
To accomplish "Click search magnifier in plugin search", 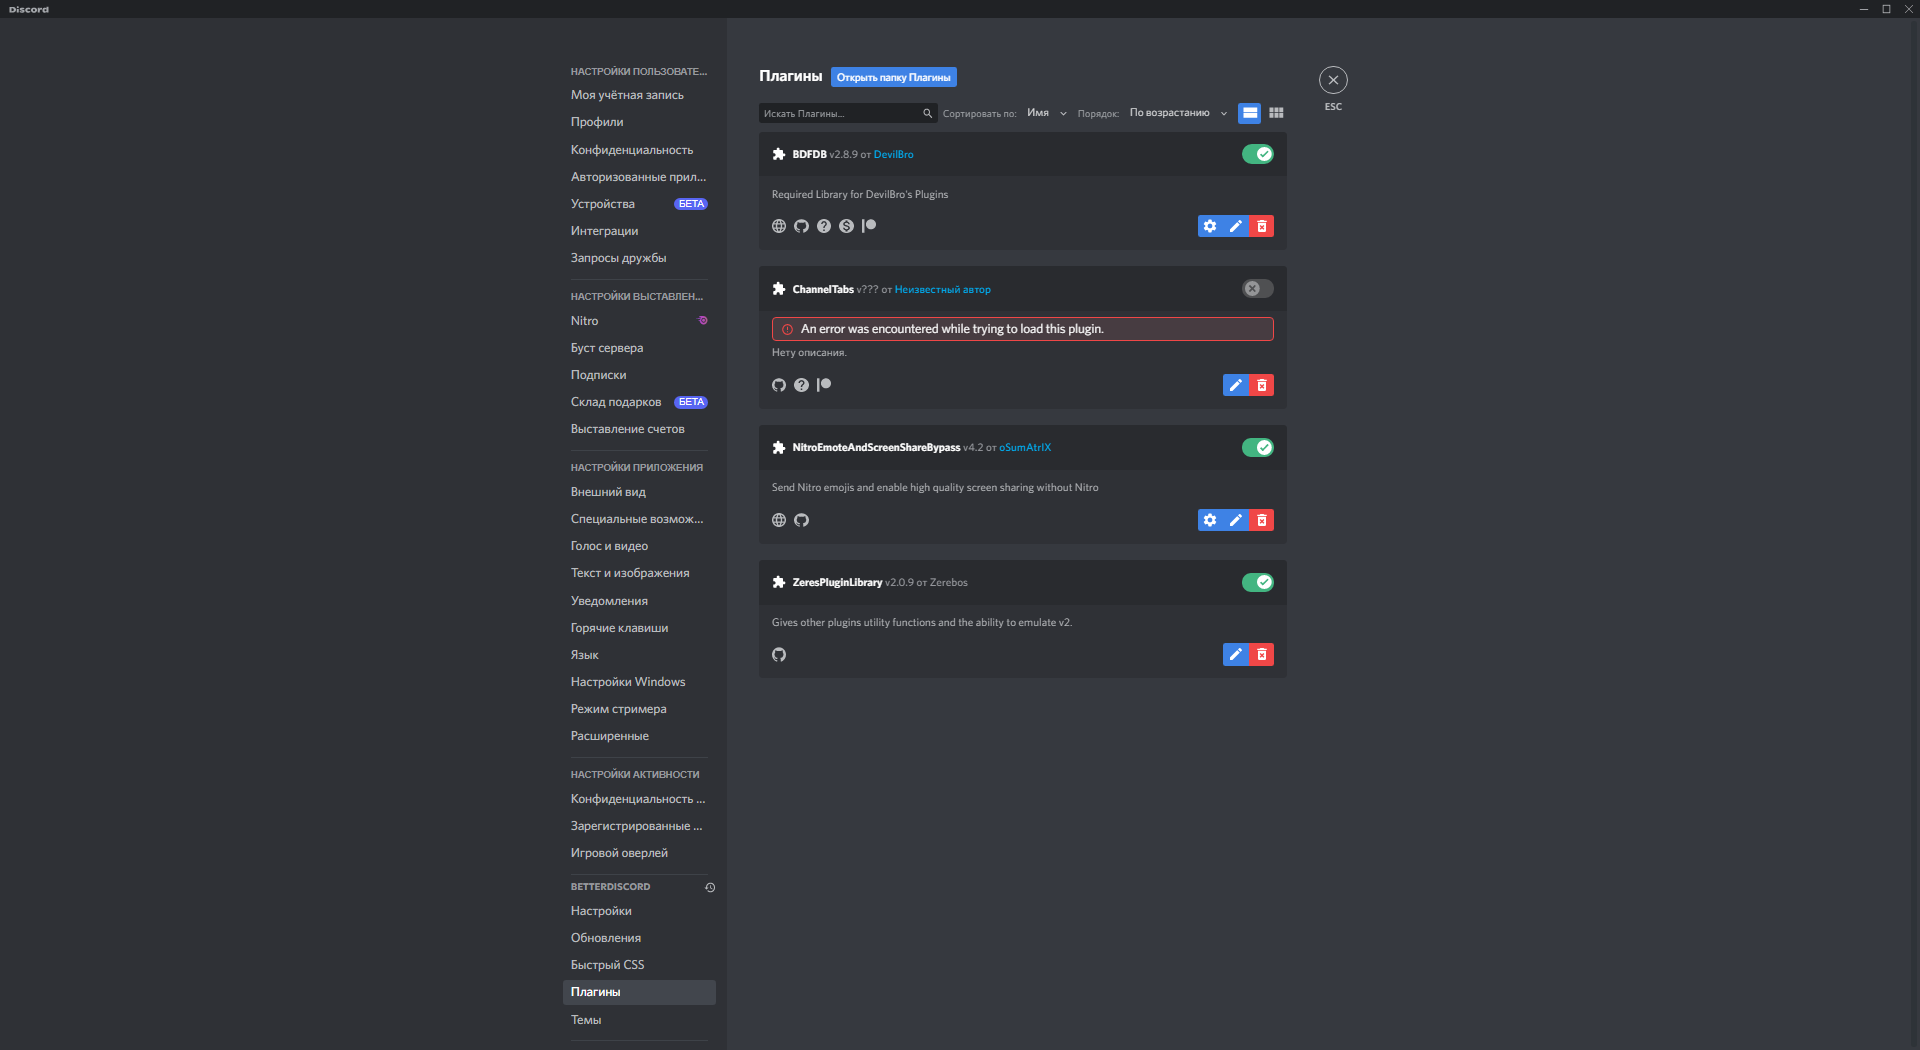I will tap(927, 113).
